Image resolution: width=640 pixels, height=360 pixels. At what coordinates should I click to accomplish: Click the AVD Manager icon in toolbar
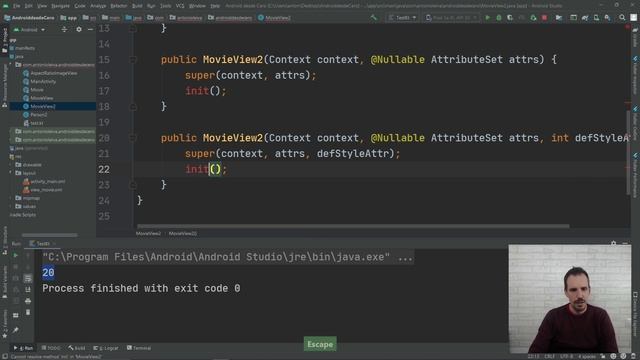click(596, 18)
